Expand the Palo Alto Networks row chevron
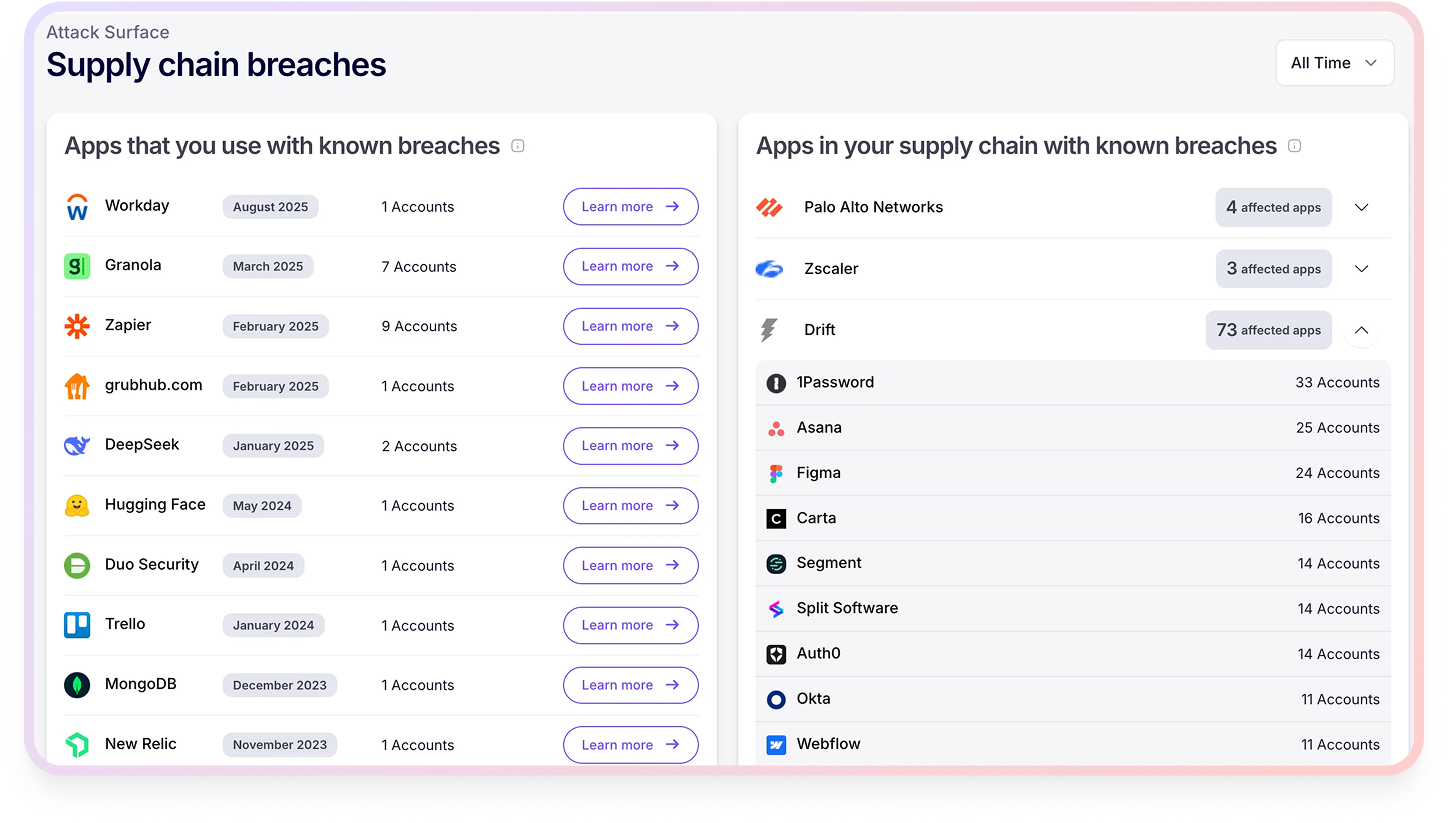 click(1361, 208)
